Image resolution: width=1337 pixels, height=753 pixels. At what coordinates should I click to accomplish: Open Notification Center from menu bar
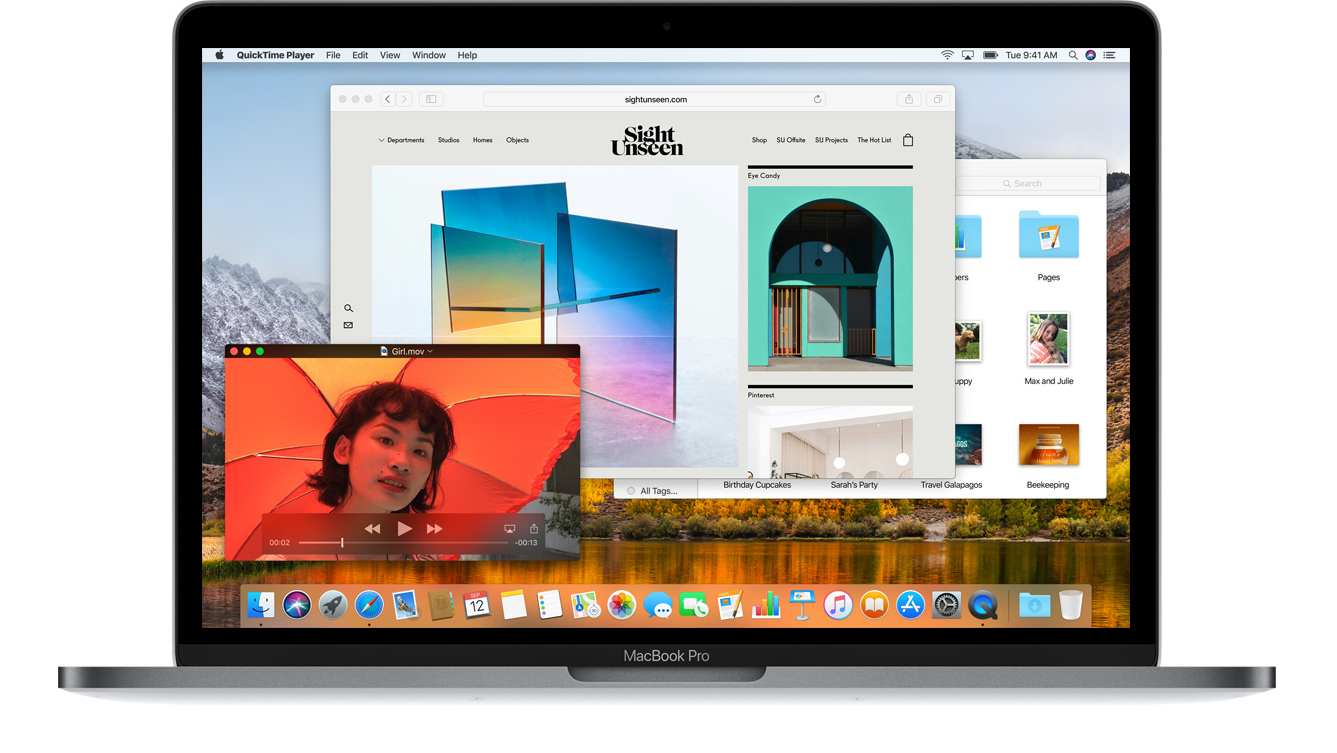pos(1109,55)
